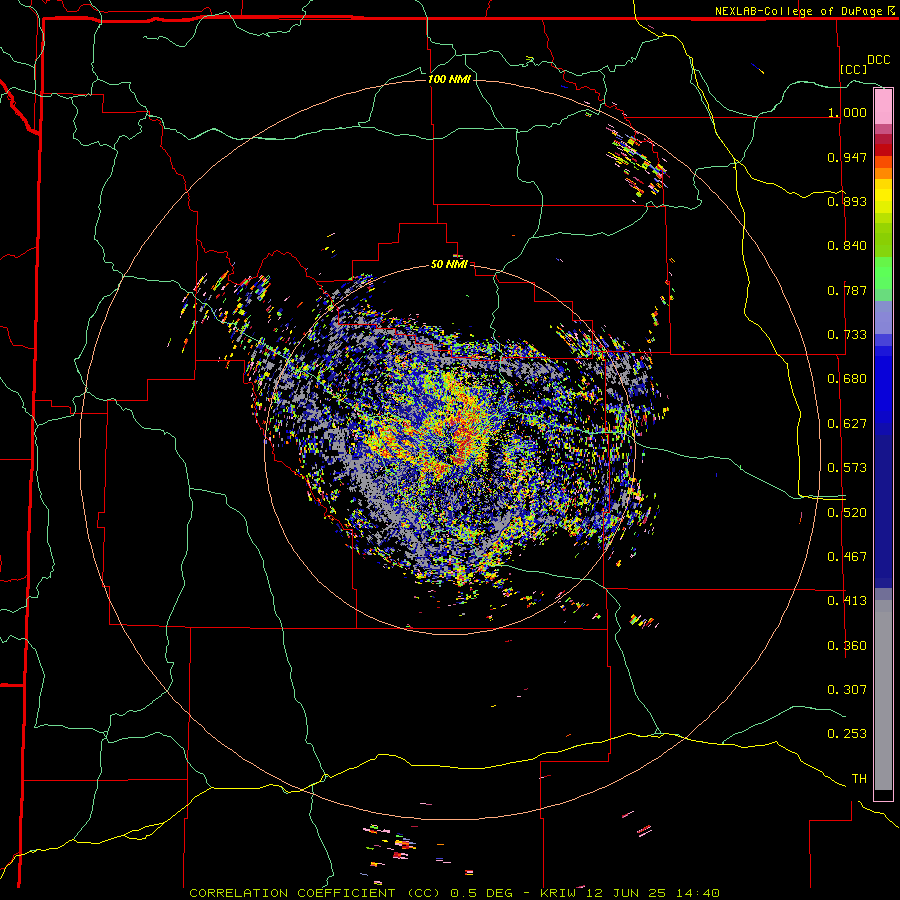Click the [CC] legend unit label
The width and height of the screenshot is (900, 900).
[x=853, y=69]
